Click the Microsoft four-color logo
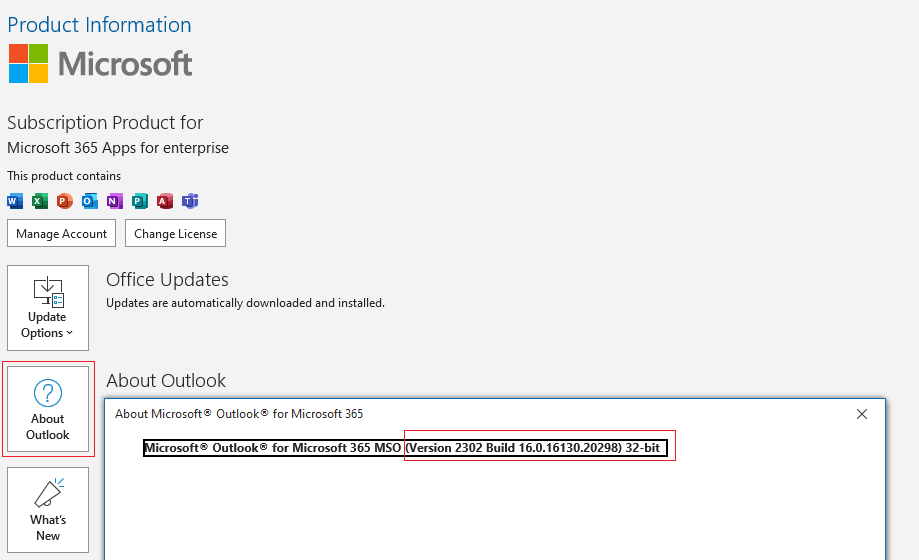 [x=28, y=64]
